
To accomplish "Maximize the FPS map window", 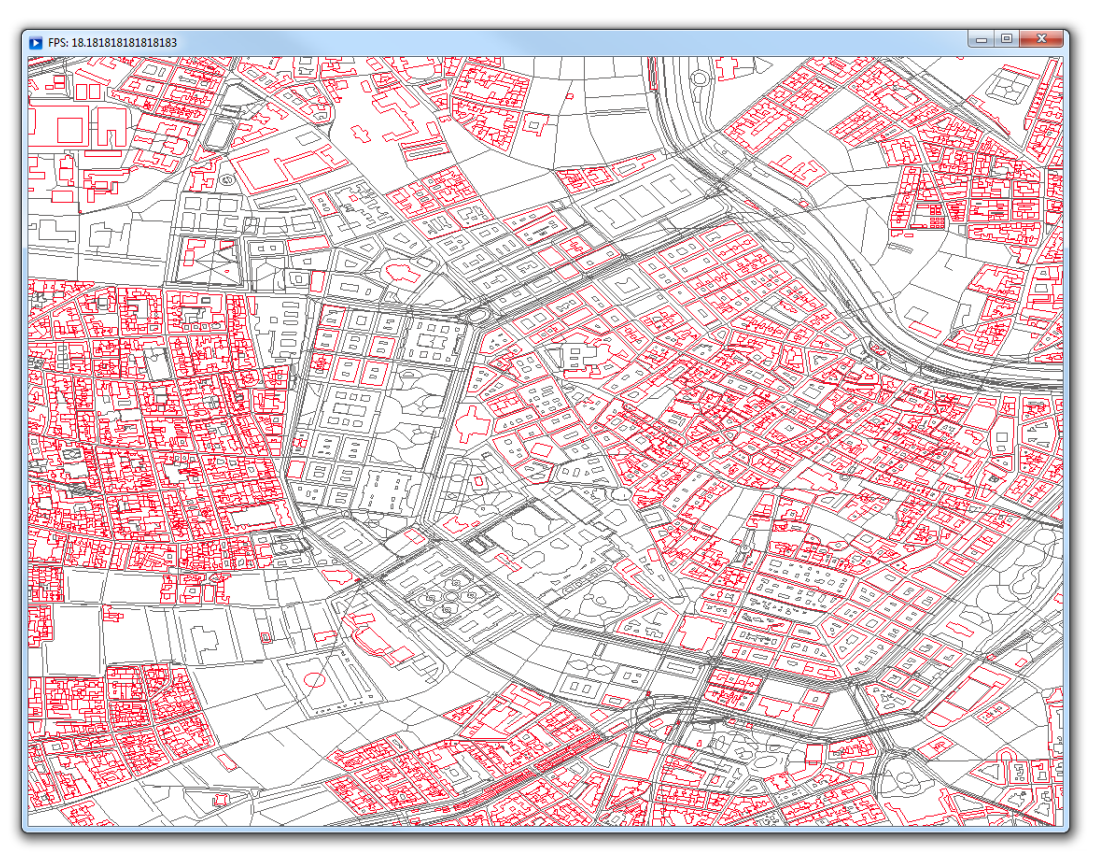I will pos(1006,39).
